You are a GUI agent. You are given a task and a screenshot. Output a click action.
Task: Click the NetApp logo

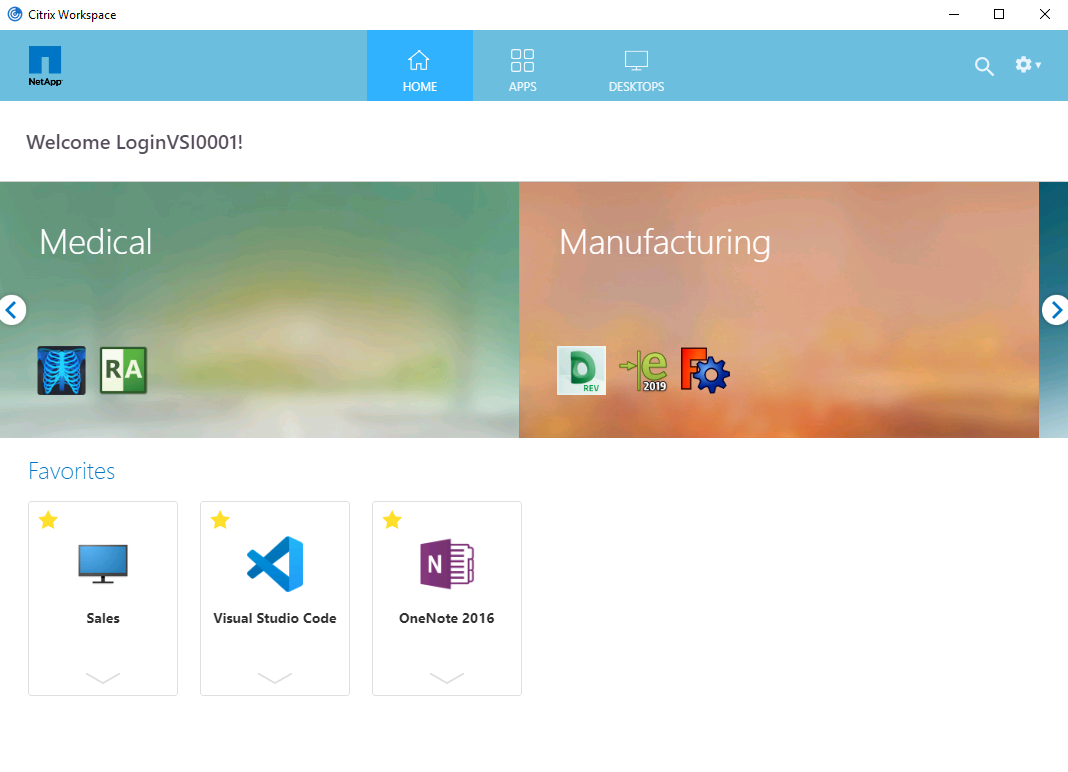[x=45, y=66]
